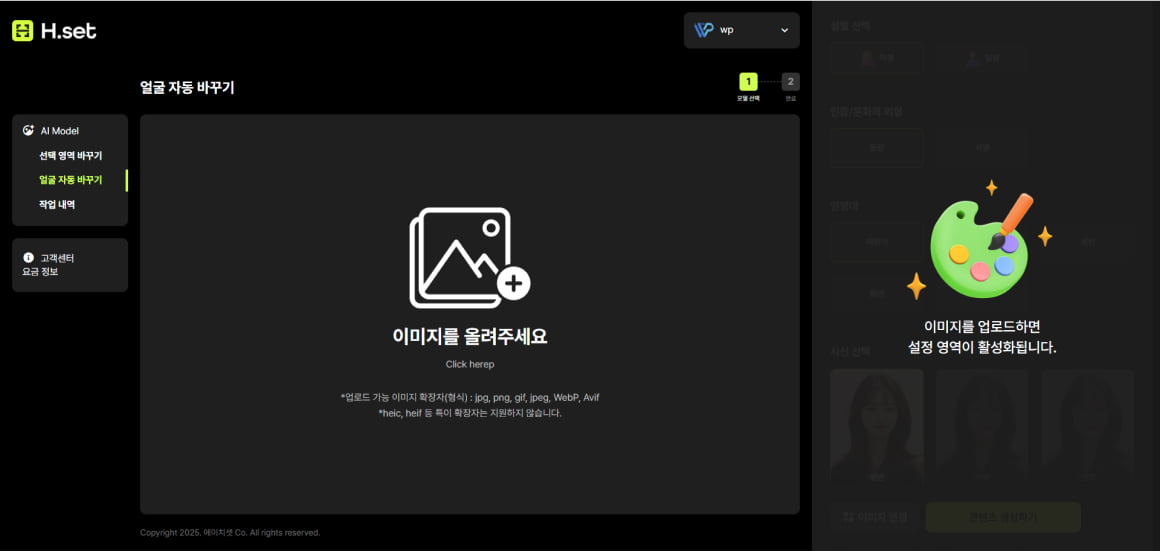Open 고객센터 customer center link
This screenshot has height=551, width=1160.
(x=57, y=258)
